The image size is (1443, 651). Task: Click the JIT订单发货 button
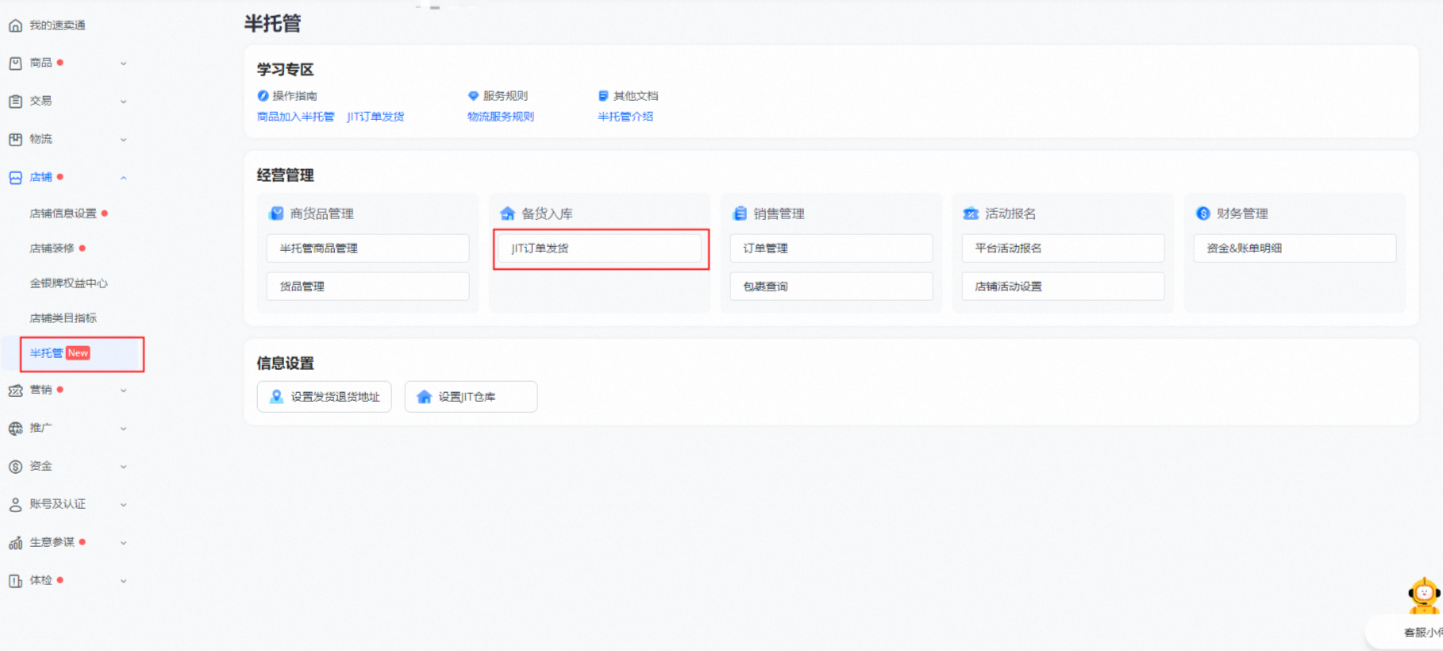(600, 248)
